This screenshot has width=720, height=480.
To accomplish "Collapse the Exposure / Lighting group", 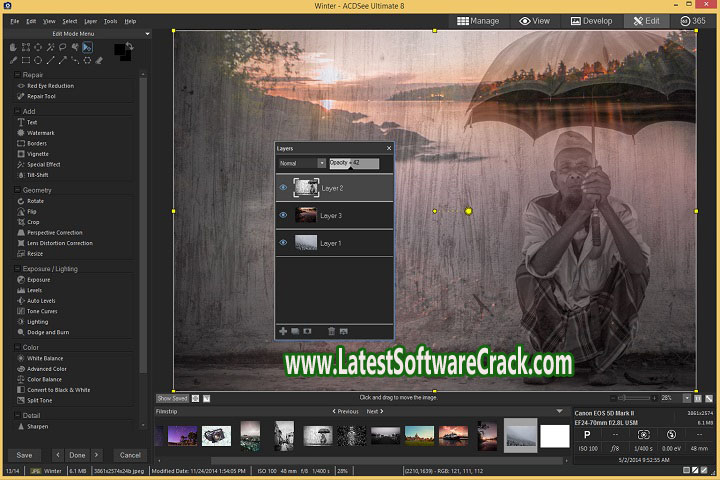I will [x=17, y=269].
